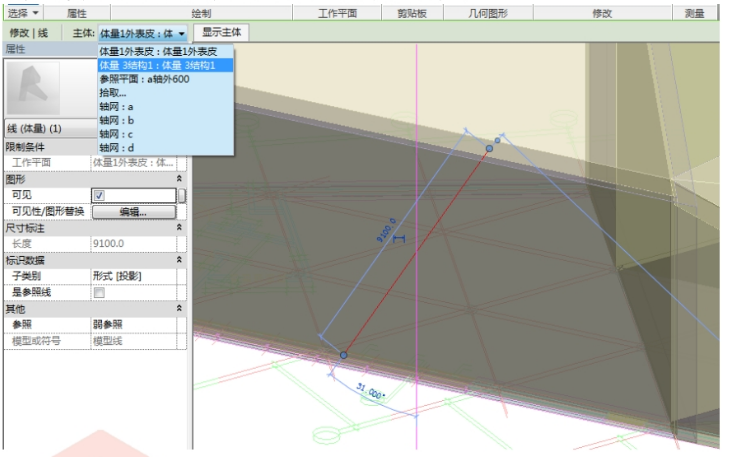This screenshot has width=730, height=457.
Task: Click the 模型或符号 value 模型线
Action: coord(135,341)
